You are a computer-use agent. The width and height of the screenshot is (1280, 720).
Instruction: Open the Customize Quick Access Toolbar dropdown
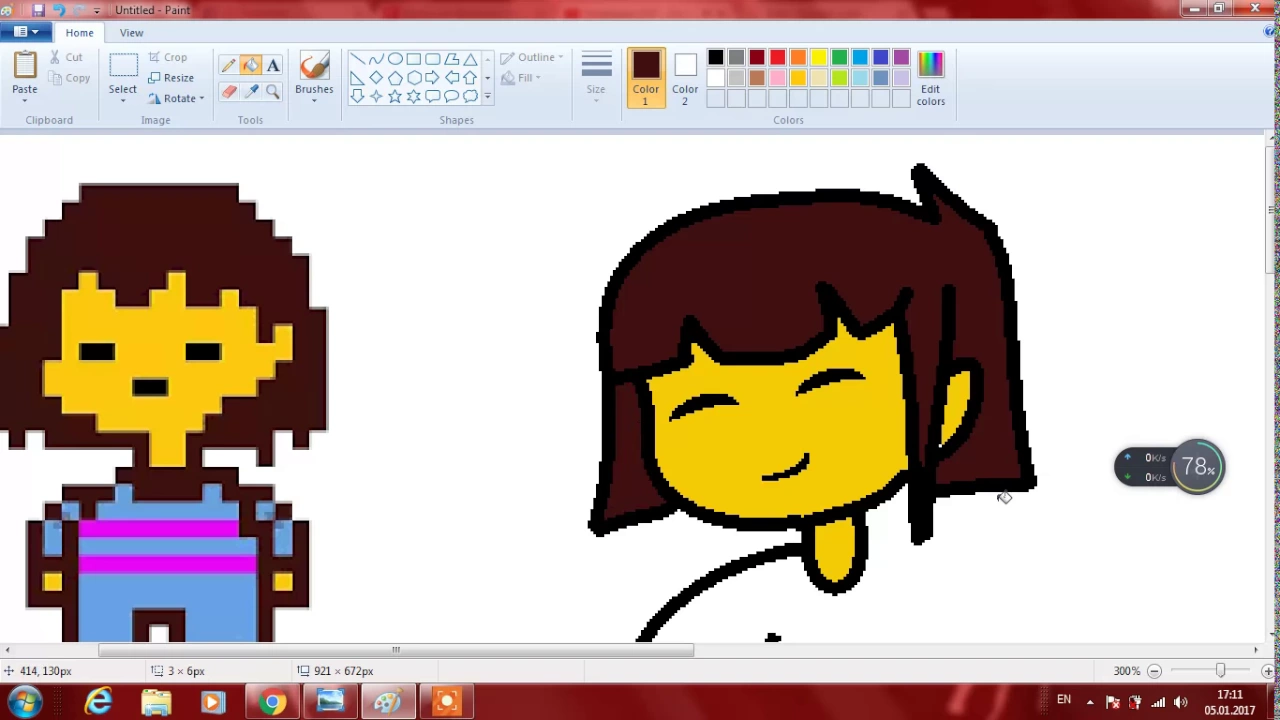tap(97, 10)
